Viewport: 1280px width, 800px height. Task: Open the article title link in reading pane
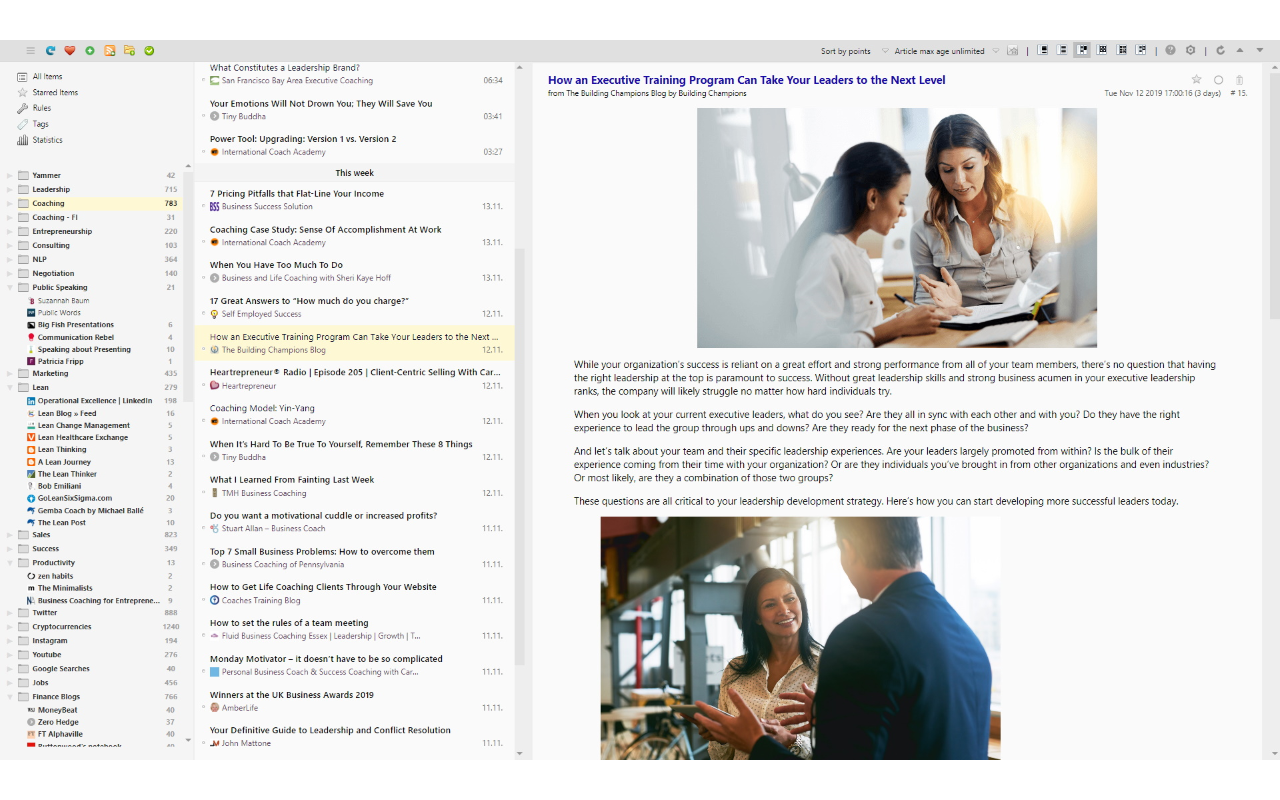point(746,80)
